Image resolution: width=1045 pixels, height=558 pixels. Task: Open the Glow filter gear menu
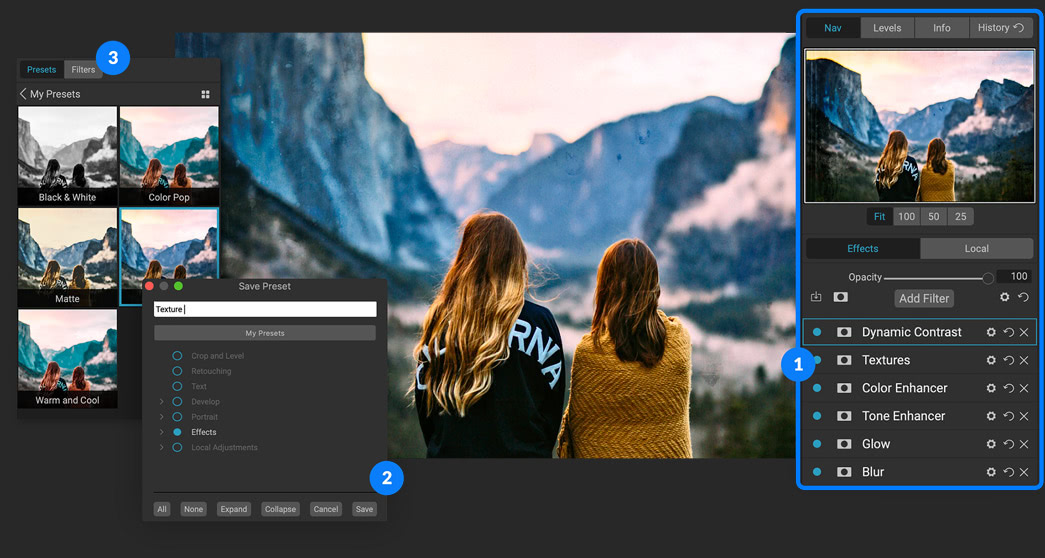coord(991,444)
